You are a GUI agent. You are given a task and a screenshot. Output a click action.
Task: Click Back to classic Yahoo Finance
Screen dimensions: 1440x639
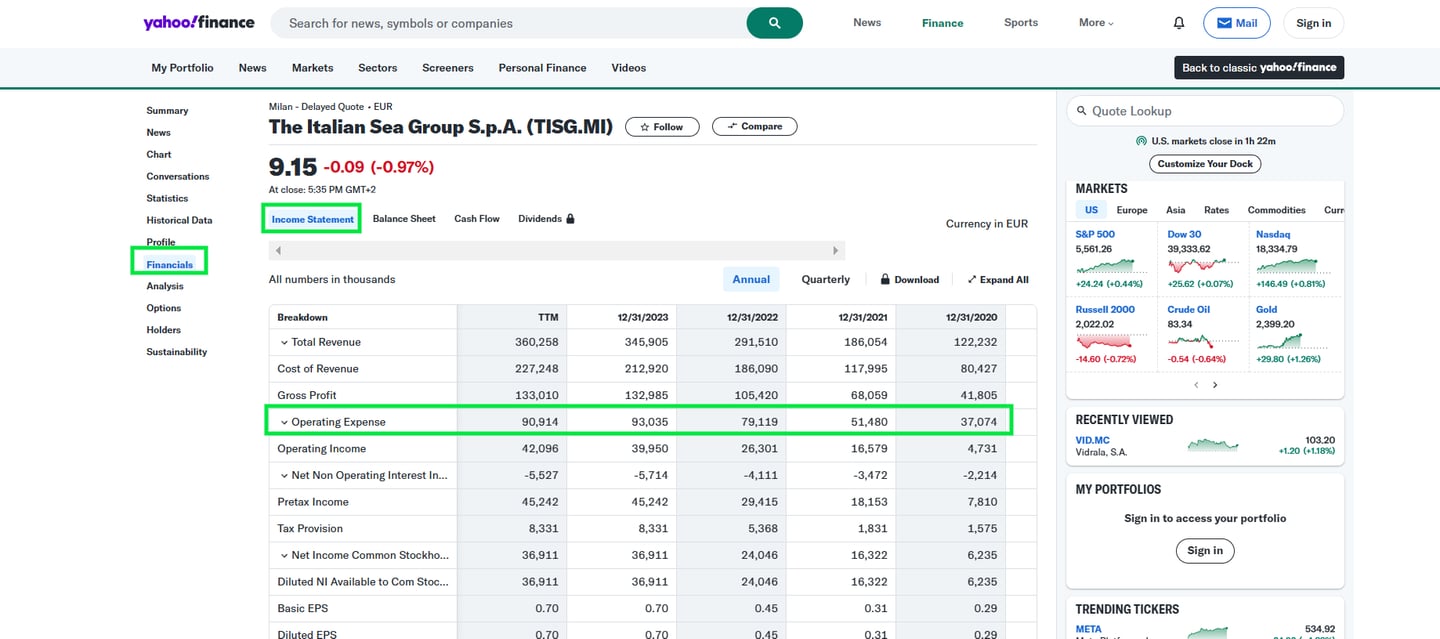click(1259, 67)
